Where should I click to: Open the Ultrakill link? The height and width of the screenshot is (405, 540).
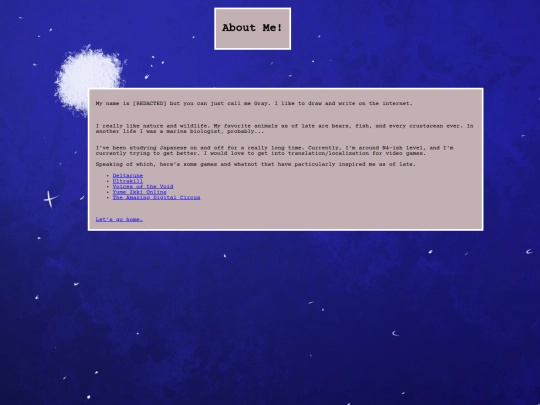pyautogui.click(x=127, y=181)
